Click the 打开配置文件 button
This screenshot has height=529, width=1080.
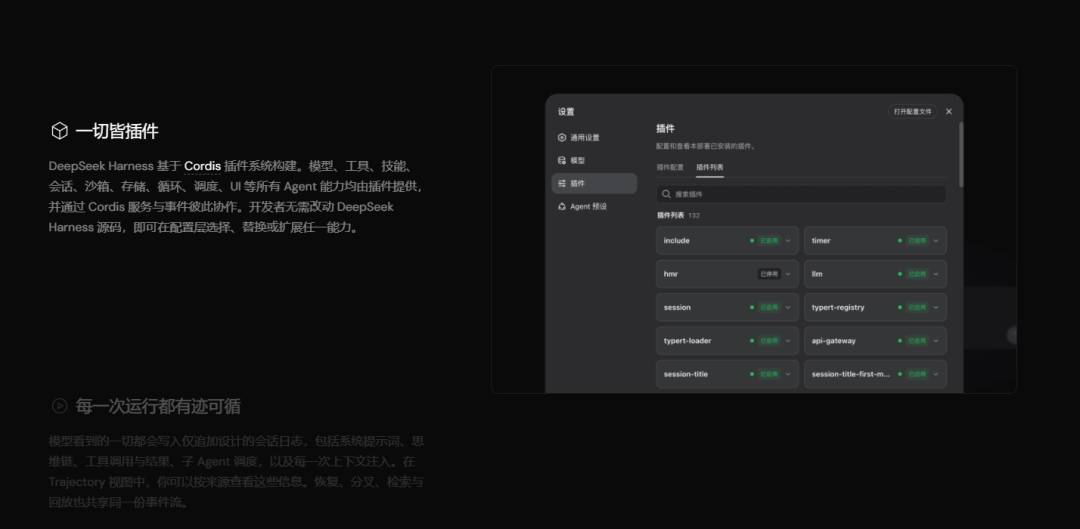click(x=913, y=112)
